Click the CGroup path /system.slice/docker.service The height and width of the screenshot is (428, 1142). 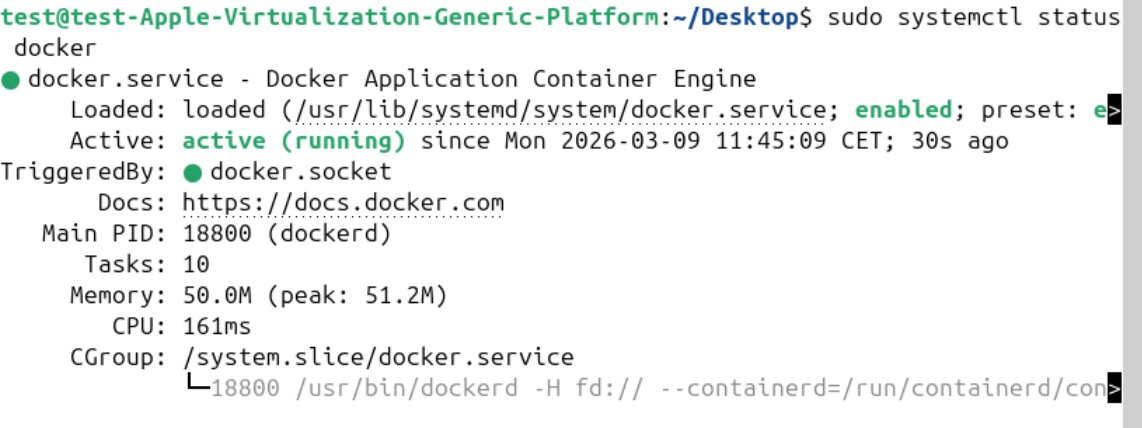pos(378,358)
